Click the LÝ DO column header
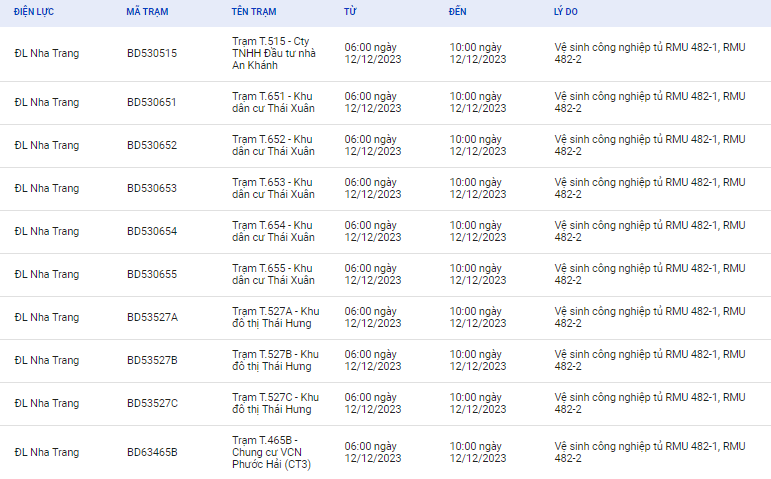771x479 pixels. [565, 12]
